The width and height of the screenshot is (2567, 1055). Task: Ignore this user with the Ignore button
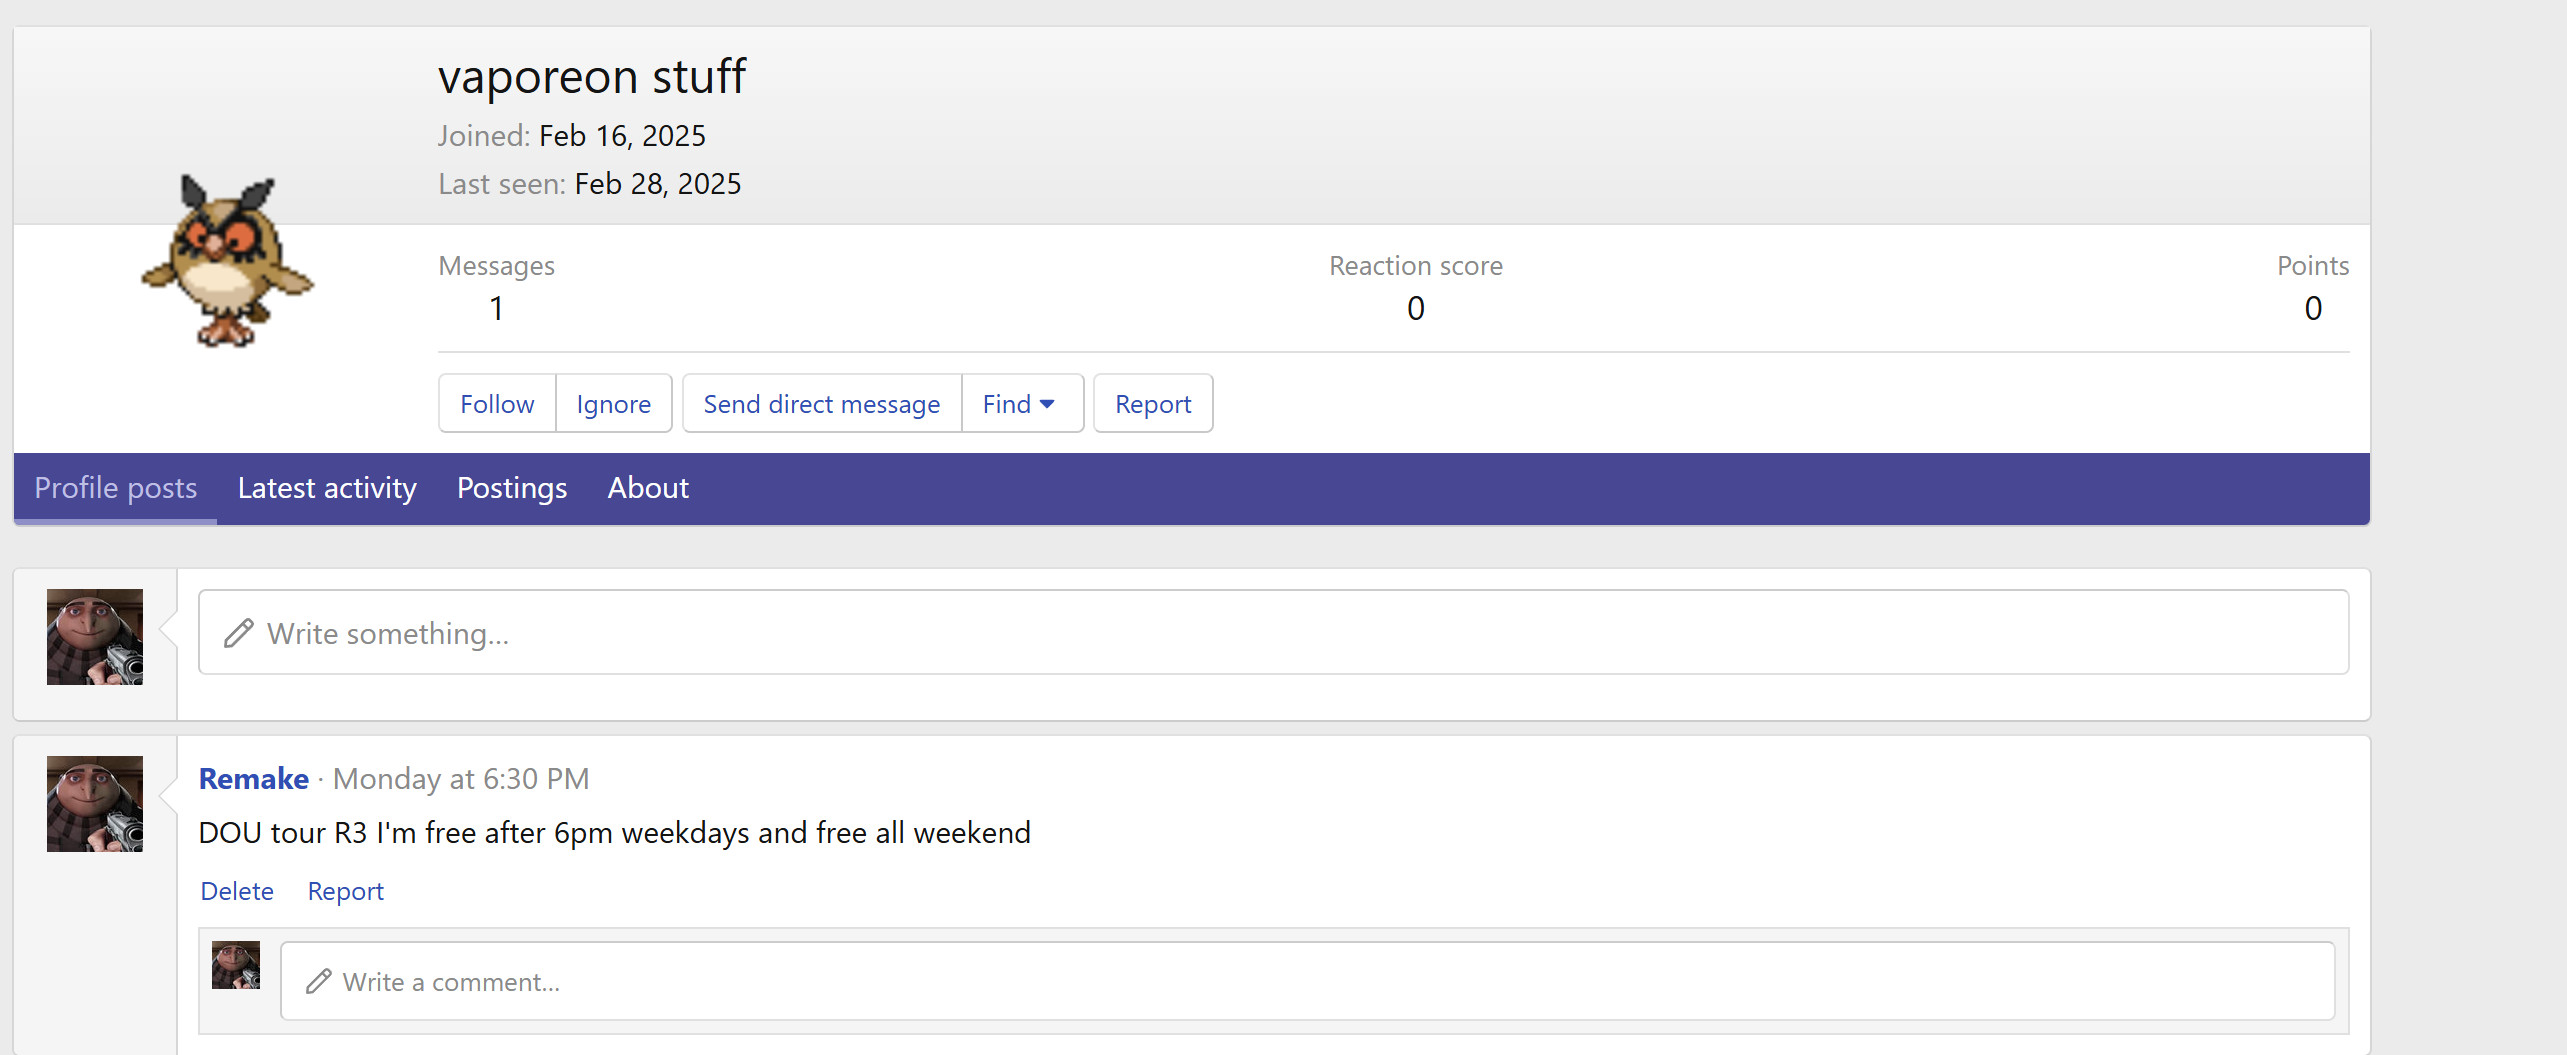coord(613,404)
